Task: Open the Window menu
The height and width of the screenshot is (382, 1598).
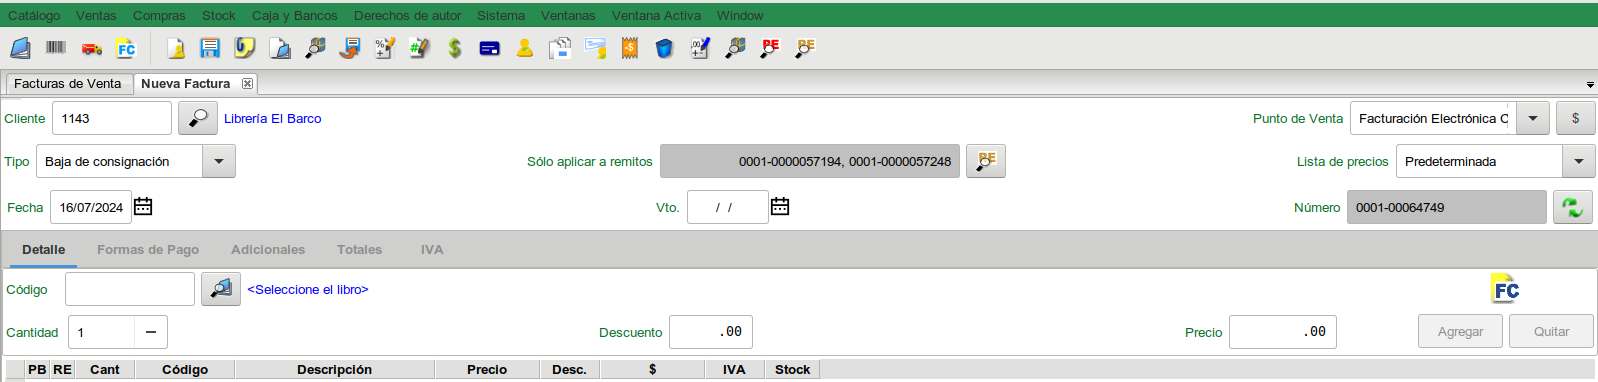Action: click(x=740, y=15)
